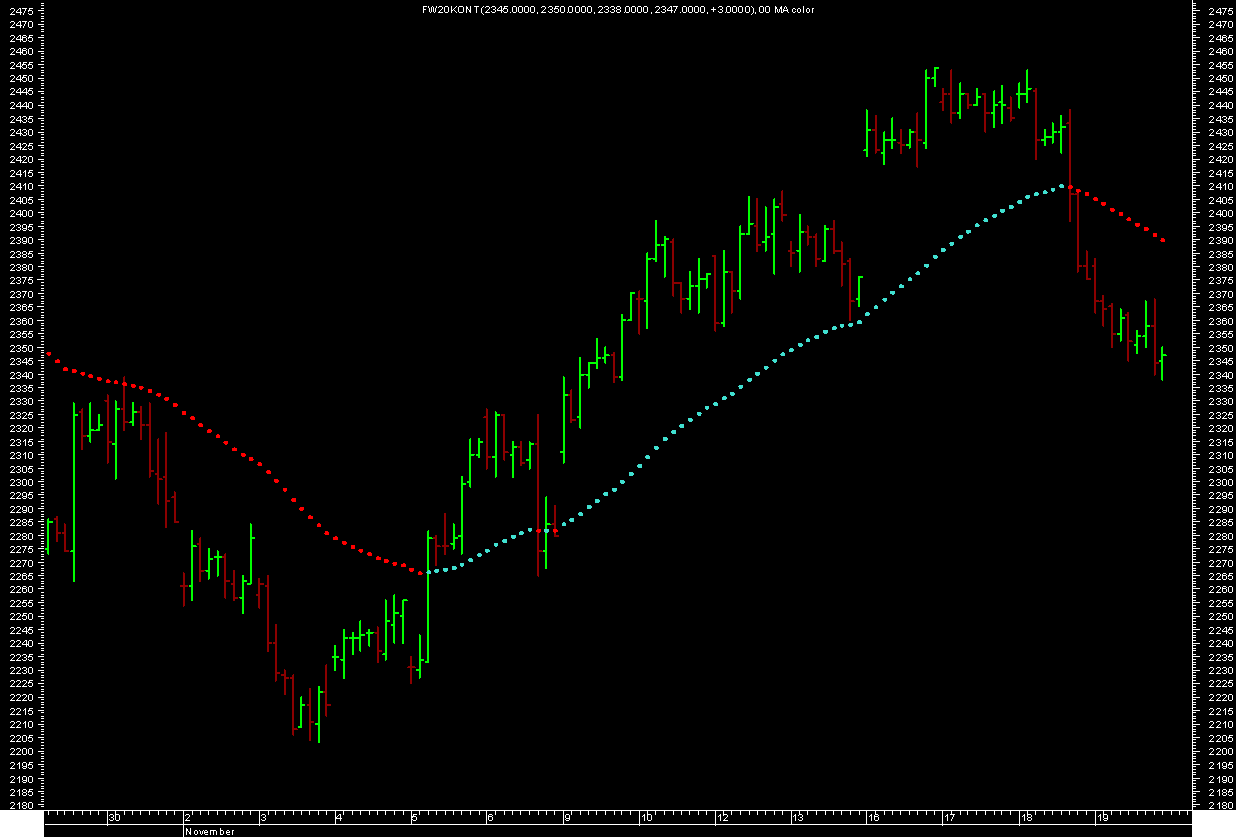The image size is (1236, 837).
Task: Click date label "2" on time axis
Action: (x=188, y=818)
